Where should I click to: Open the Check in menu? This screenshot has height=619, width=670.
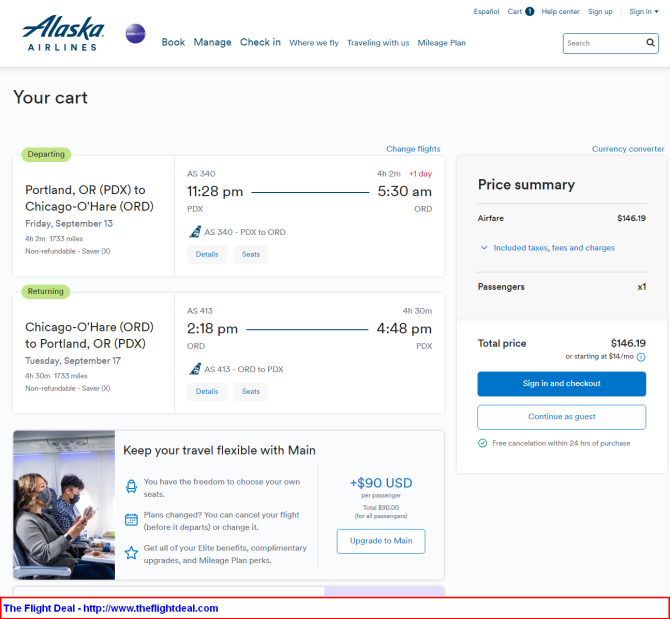point(260,42)
